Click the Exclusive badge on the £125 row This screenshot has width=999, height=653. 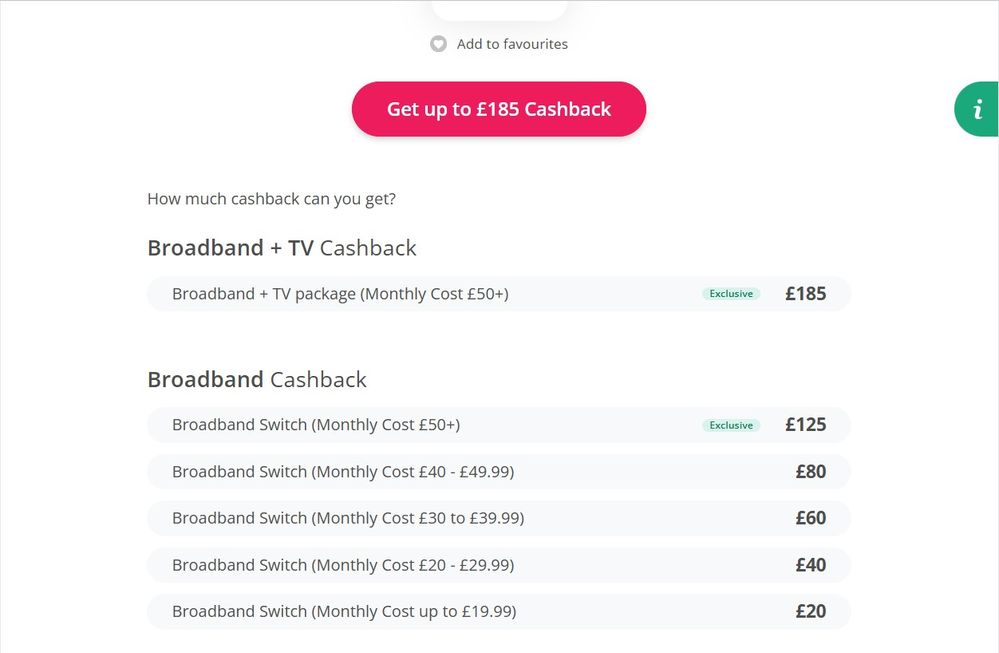[730, 424]
